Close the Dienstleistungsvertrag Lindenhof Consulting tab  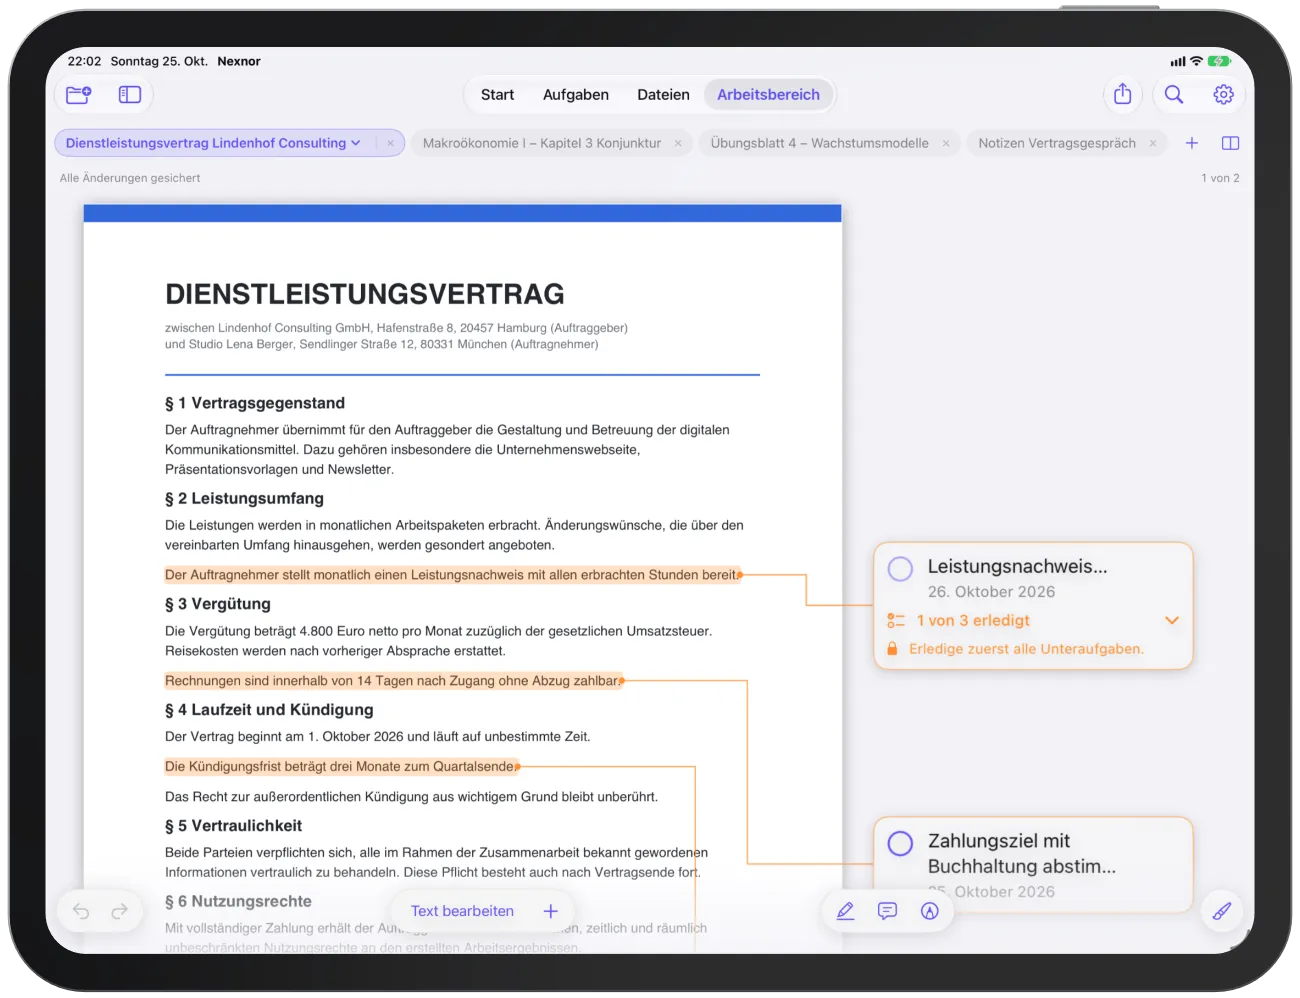[390, 143]
